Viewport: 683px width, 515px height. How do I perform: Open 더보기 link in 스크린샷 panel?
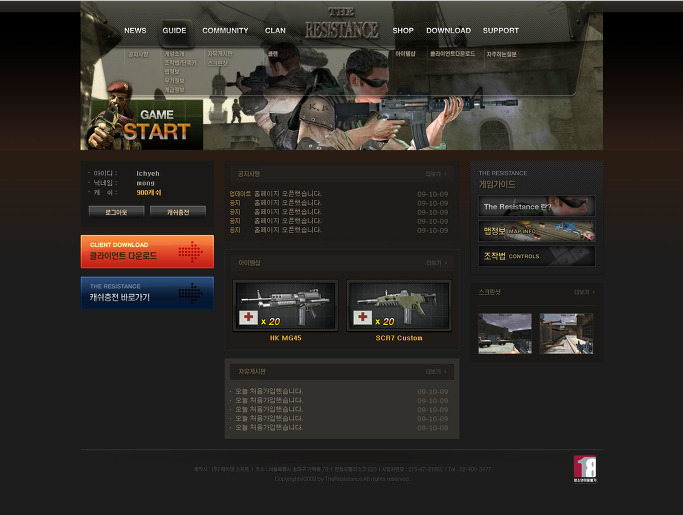point(584,292)
